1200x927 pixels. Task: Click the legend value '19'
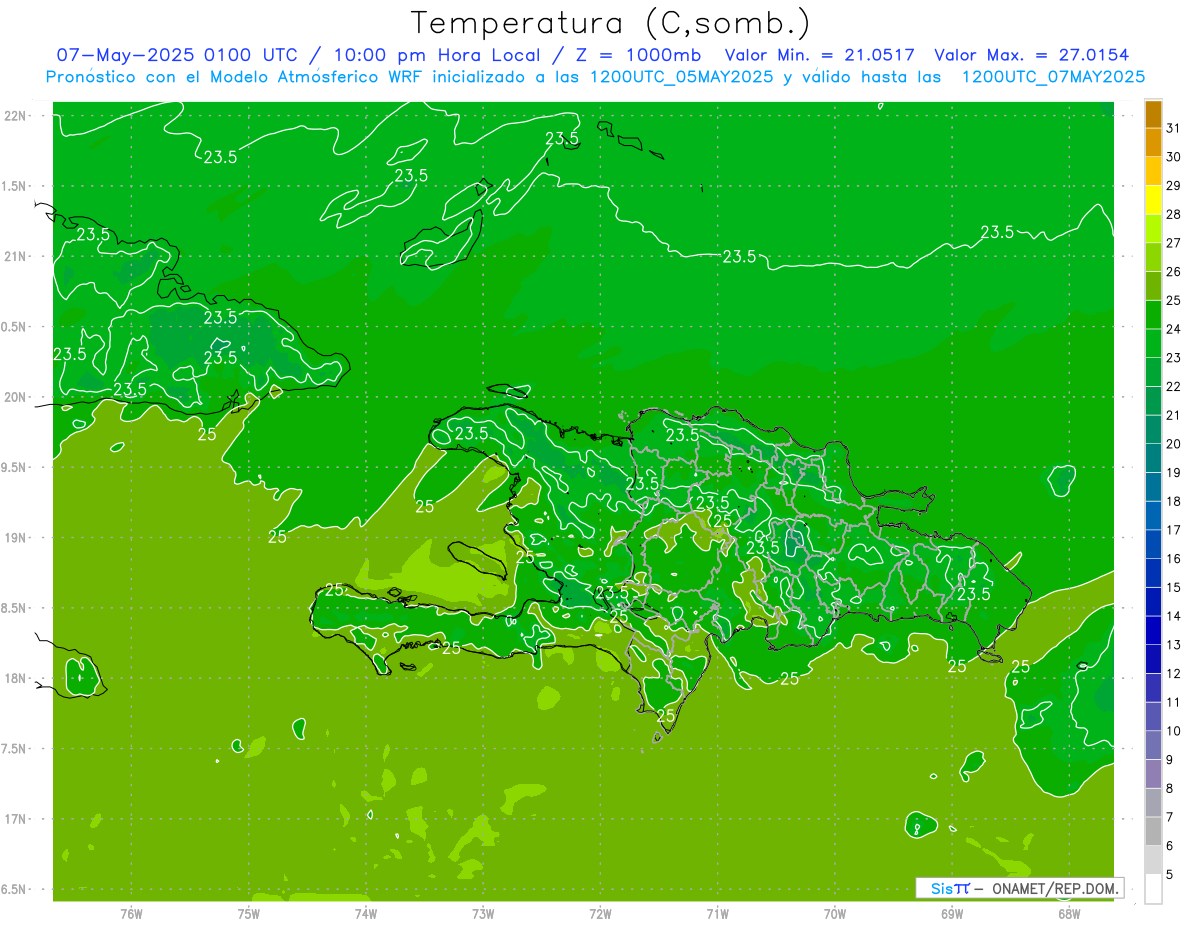1173,473
